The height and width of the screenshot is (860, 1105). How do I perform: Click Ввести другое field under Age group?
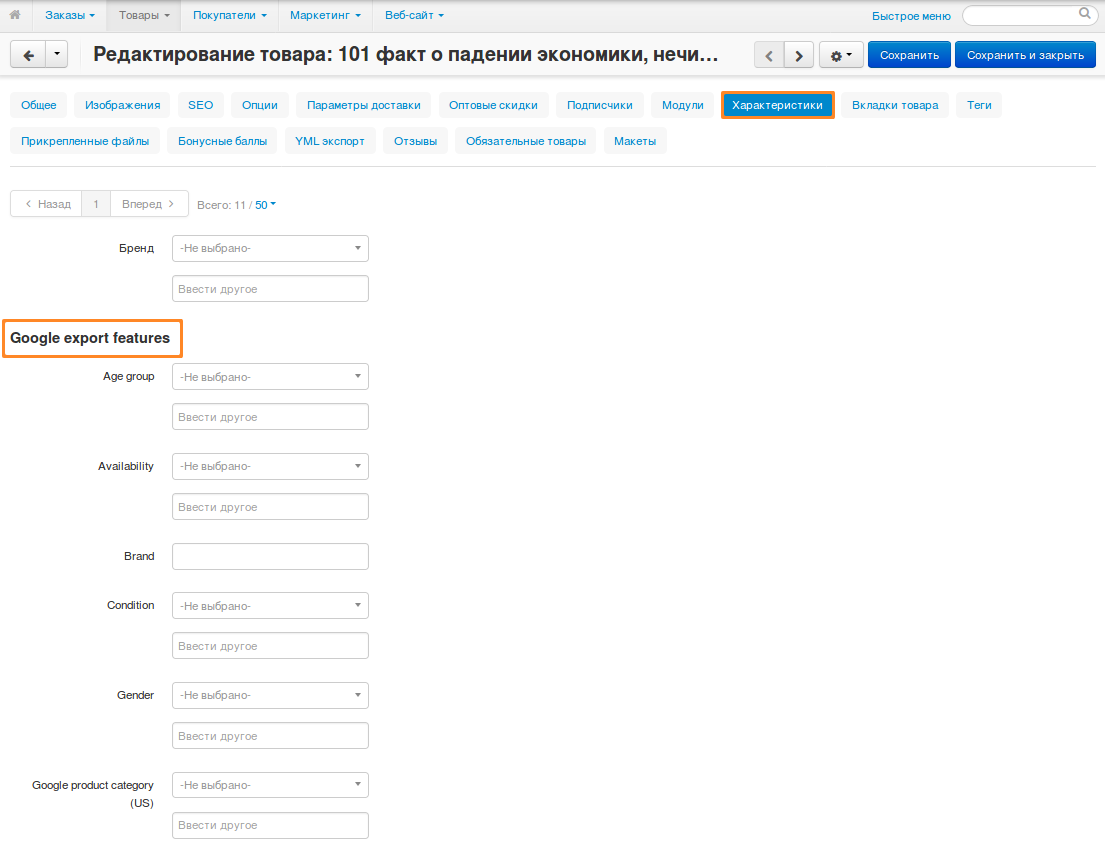270,417
